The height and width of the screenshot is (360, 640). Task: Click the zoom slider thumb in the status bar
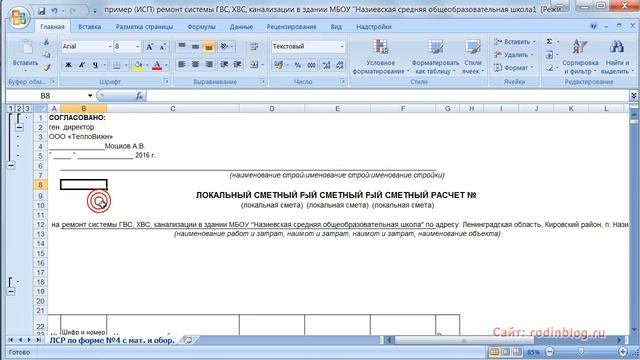click(581, 351)
